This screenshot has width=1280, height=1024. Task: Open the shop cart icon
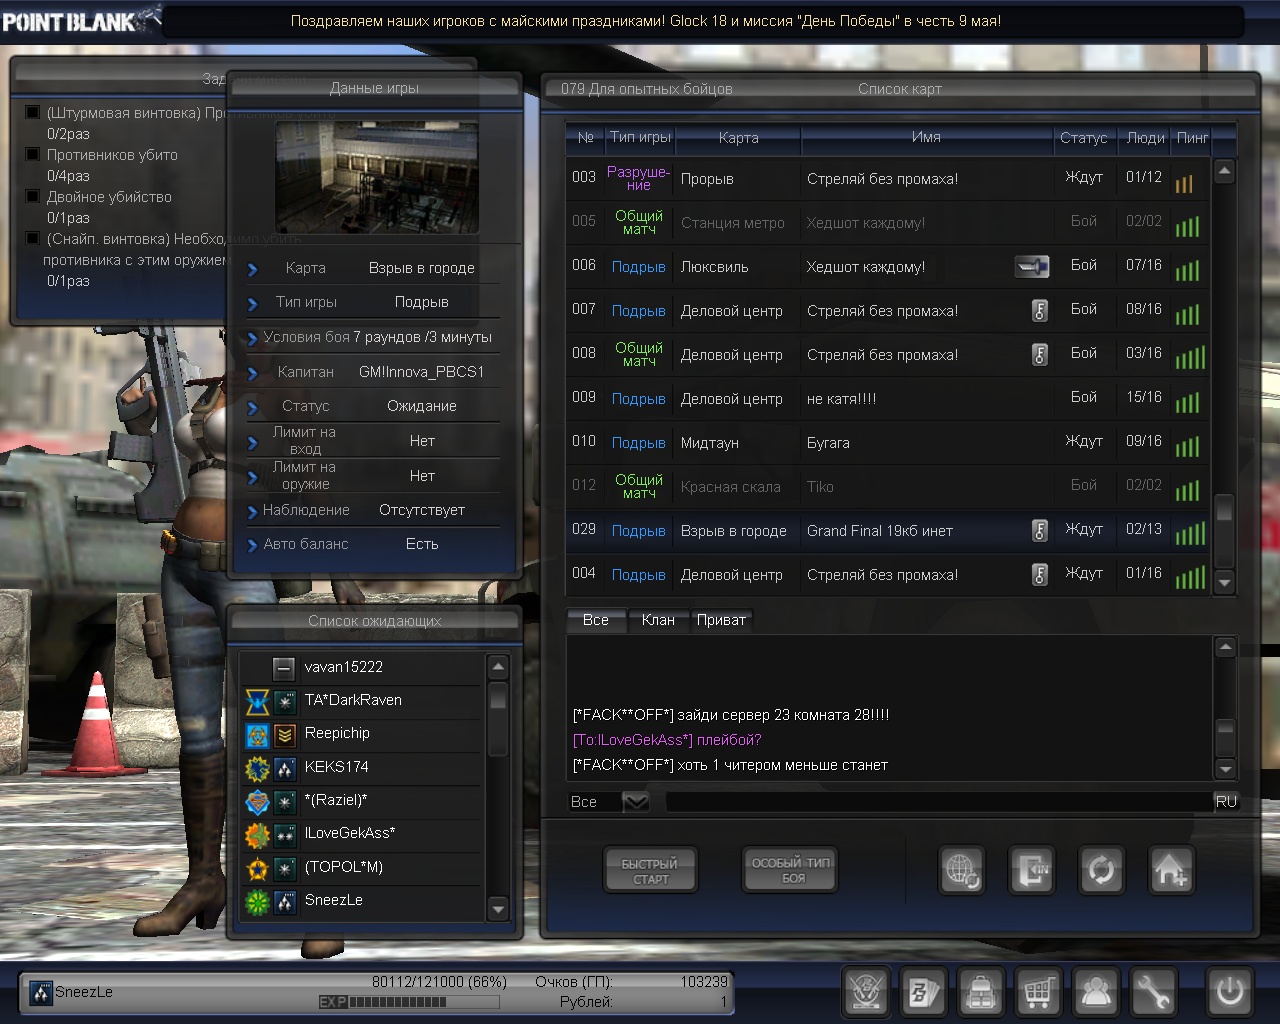point(1038,992)
